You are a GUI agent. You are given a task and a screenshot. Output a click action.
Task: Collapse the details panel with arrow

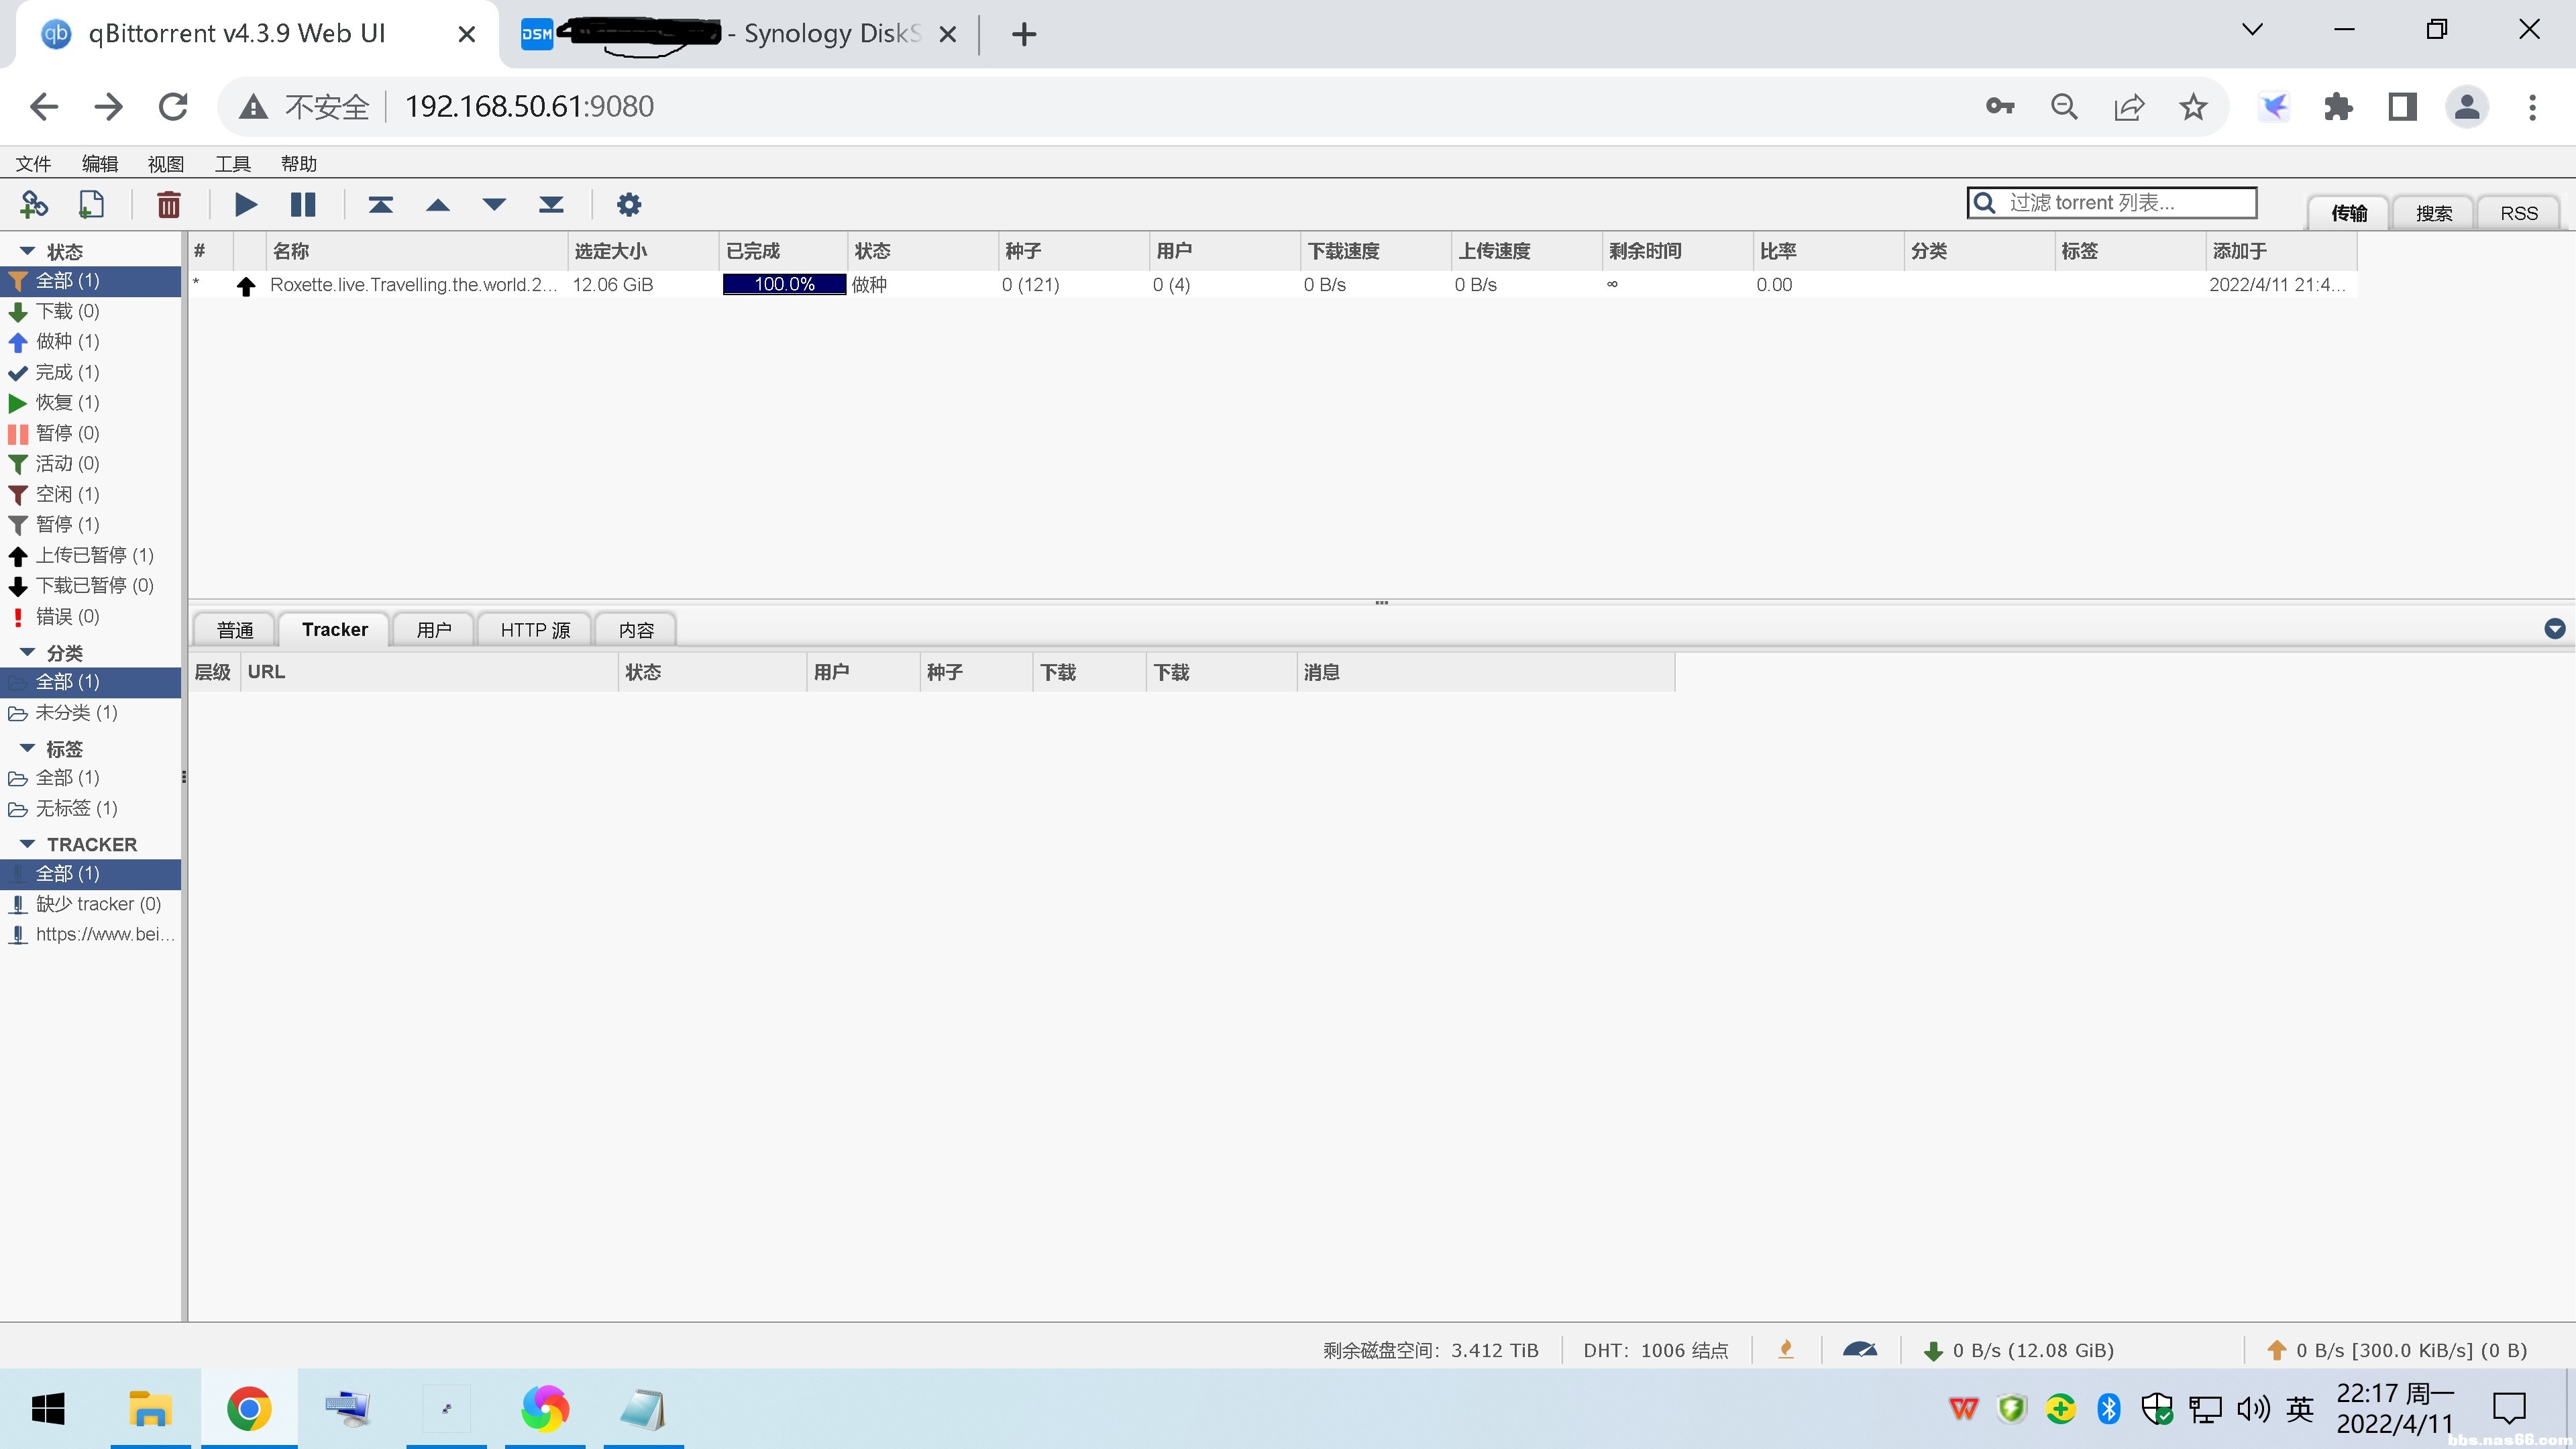point(2554,628)
